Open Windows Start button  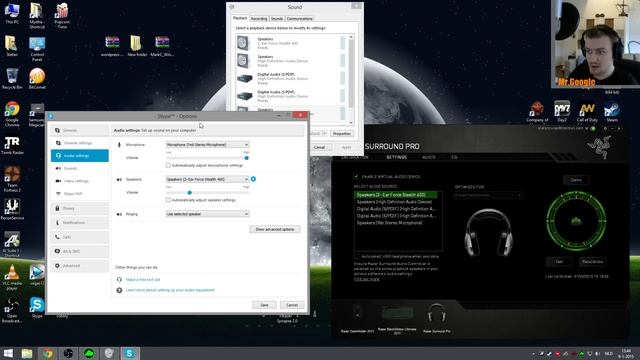(x=8, y=353)
